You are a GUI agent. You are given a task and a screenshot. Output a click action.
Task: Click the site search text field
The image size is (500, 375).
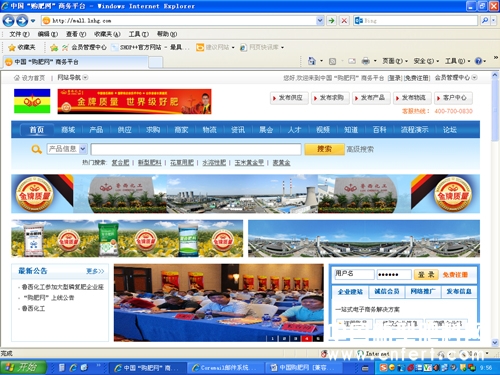[196, 149]
